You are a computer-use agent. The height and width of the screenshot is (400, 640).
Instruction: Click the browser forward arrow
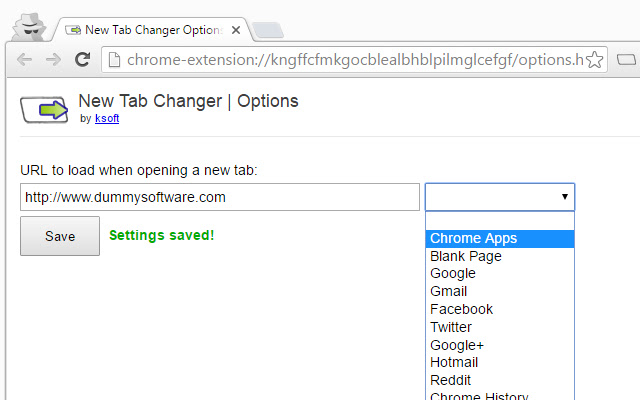pos(53,60)
